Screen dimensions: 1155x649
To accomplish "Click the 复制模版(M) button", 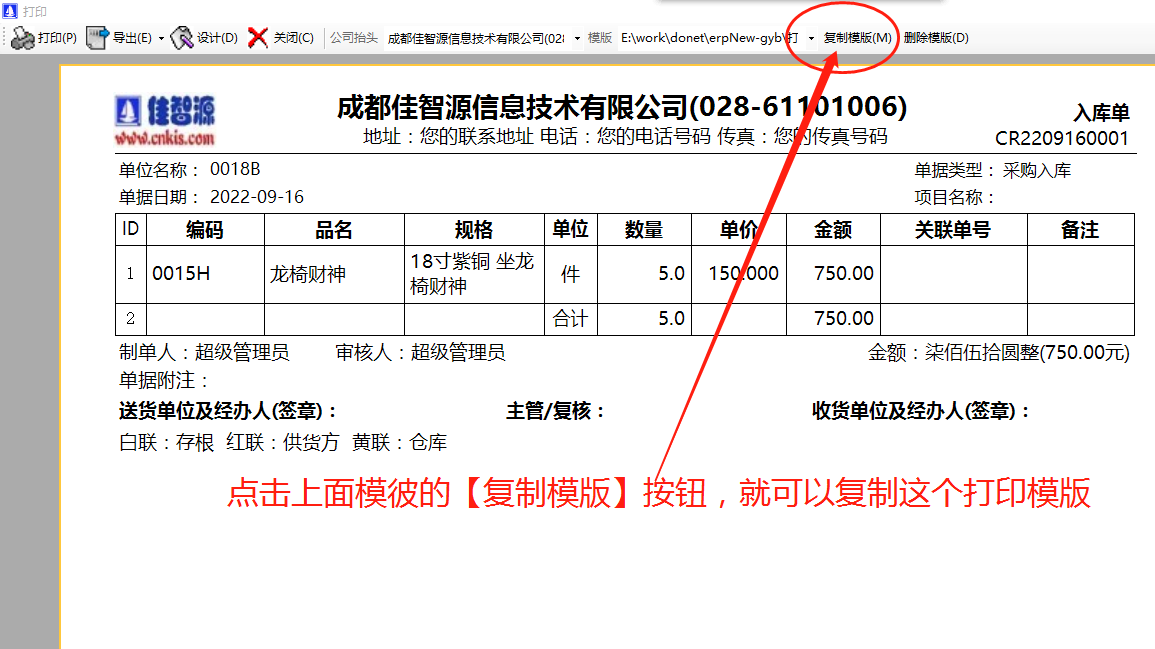I will tap(857, 38).
